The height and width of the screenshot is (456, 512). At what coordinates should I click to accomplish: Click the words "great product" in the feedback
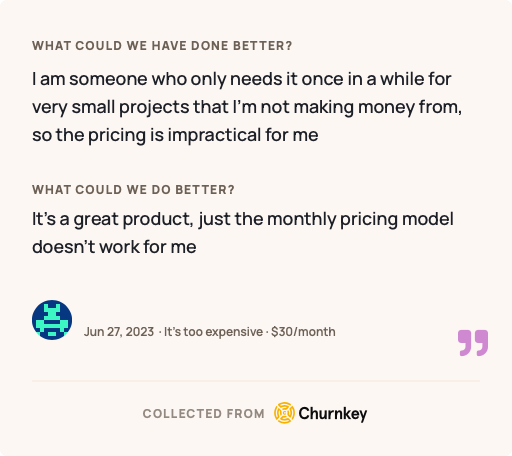tap(133, 220)
